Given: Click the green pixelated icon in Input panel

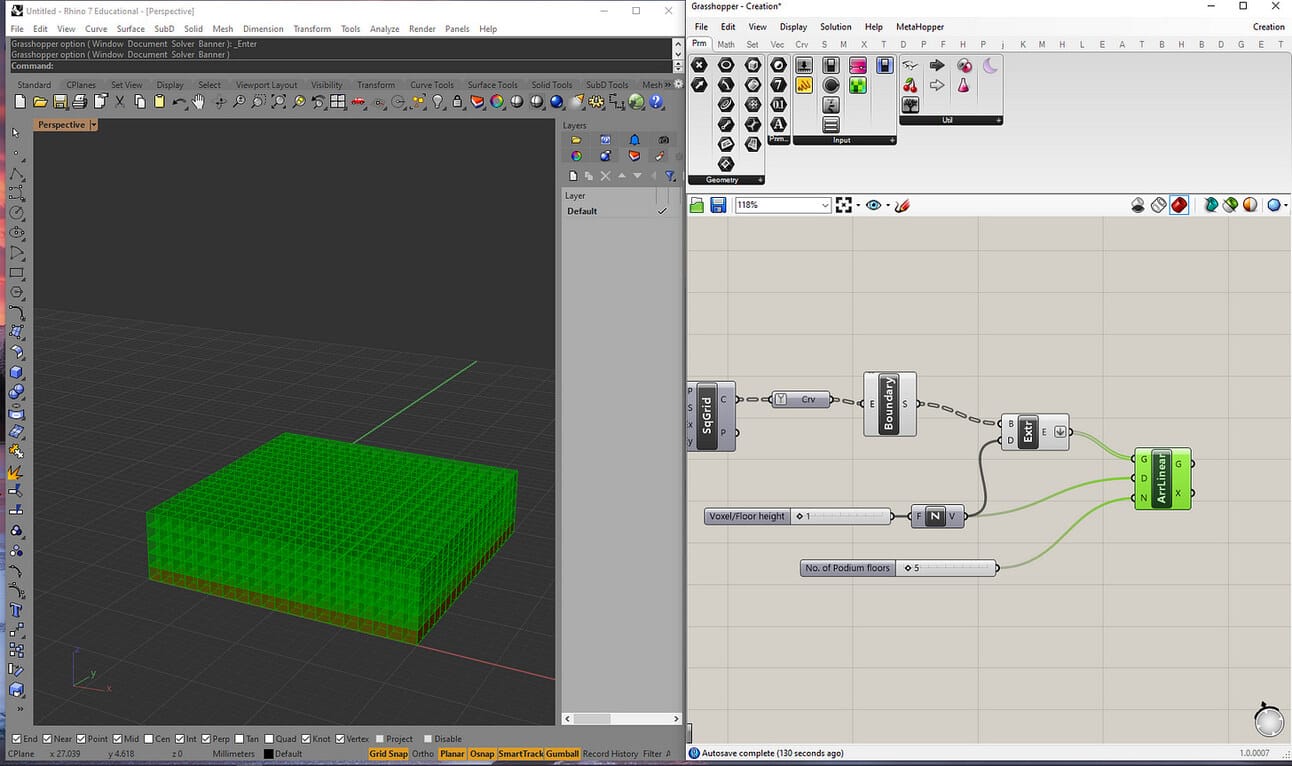Looking at the screenshot, I should pos(858,85).
